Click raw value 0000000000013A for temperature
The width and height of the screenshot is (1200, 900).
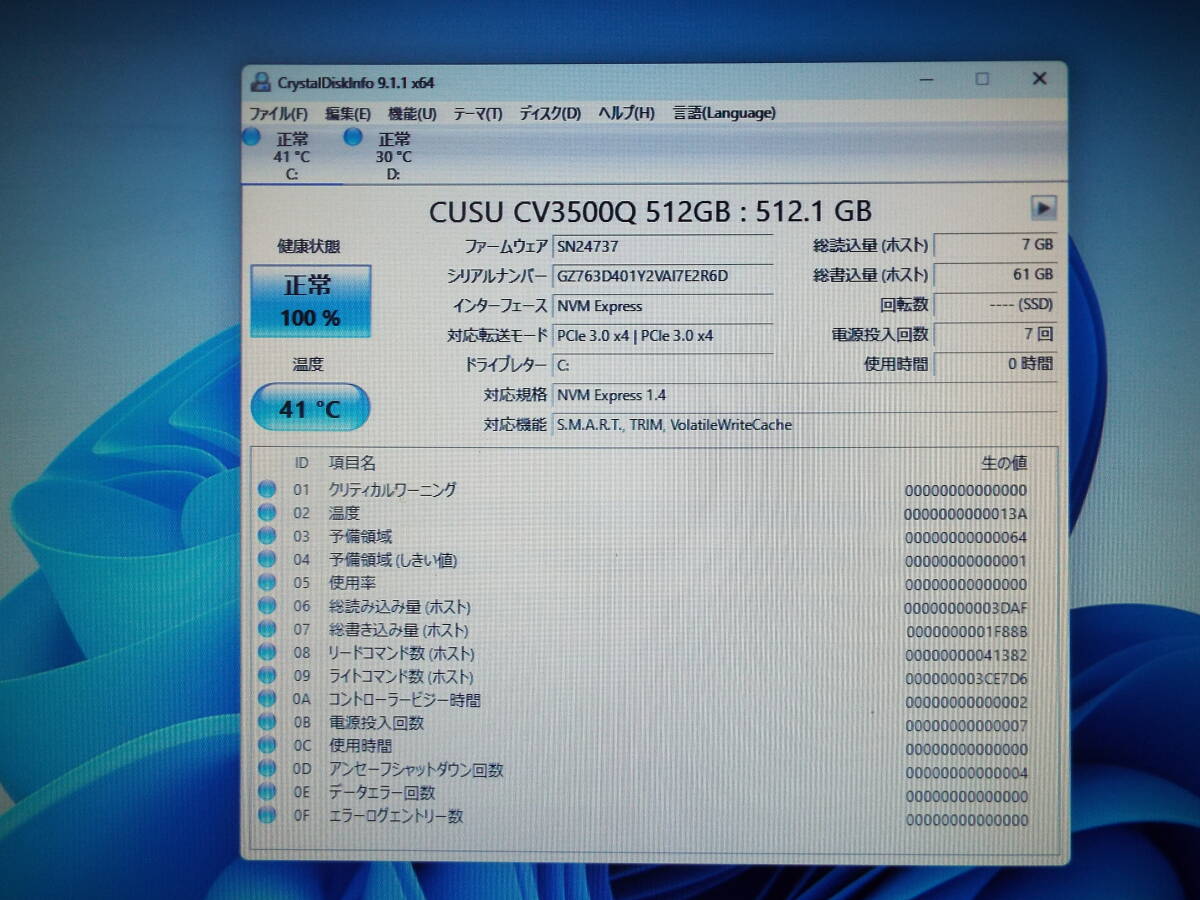(965, 514)
